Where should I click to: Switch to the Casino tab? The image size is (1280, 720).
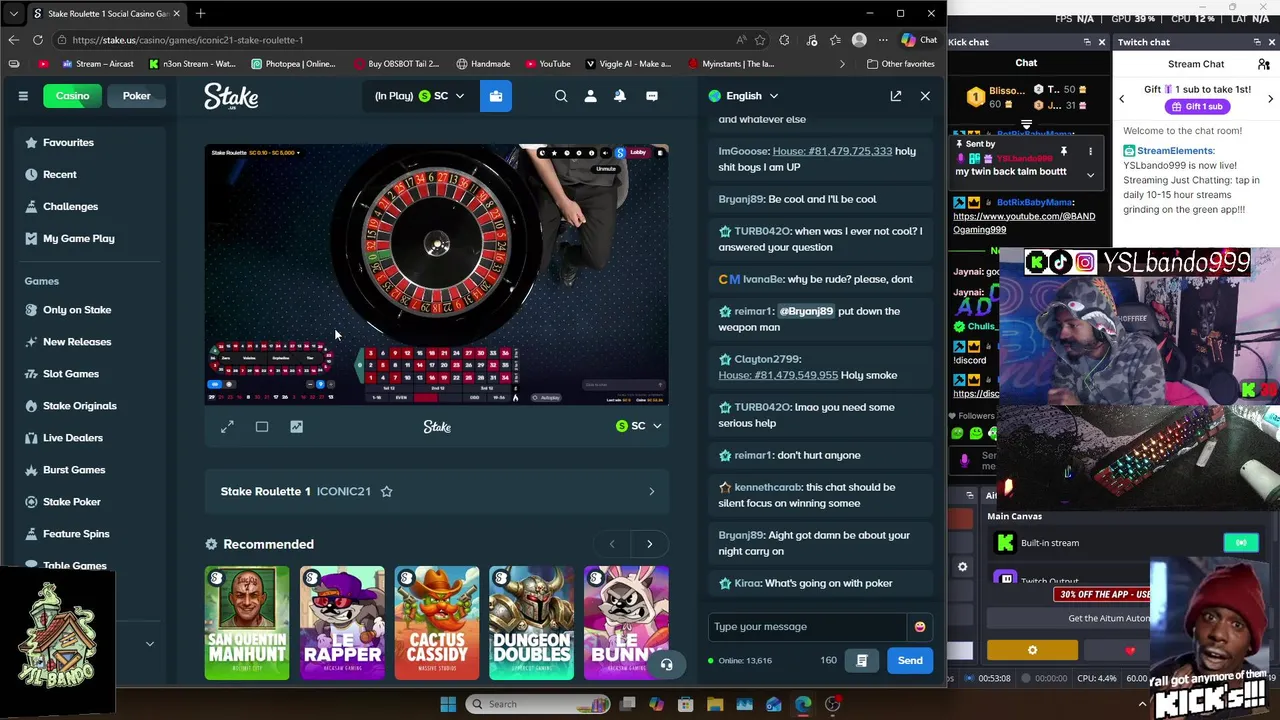coord(72,96)
